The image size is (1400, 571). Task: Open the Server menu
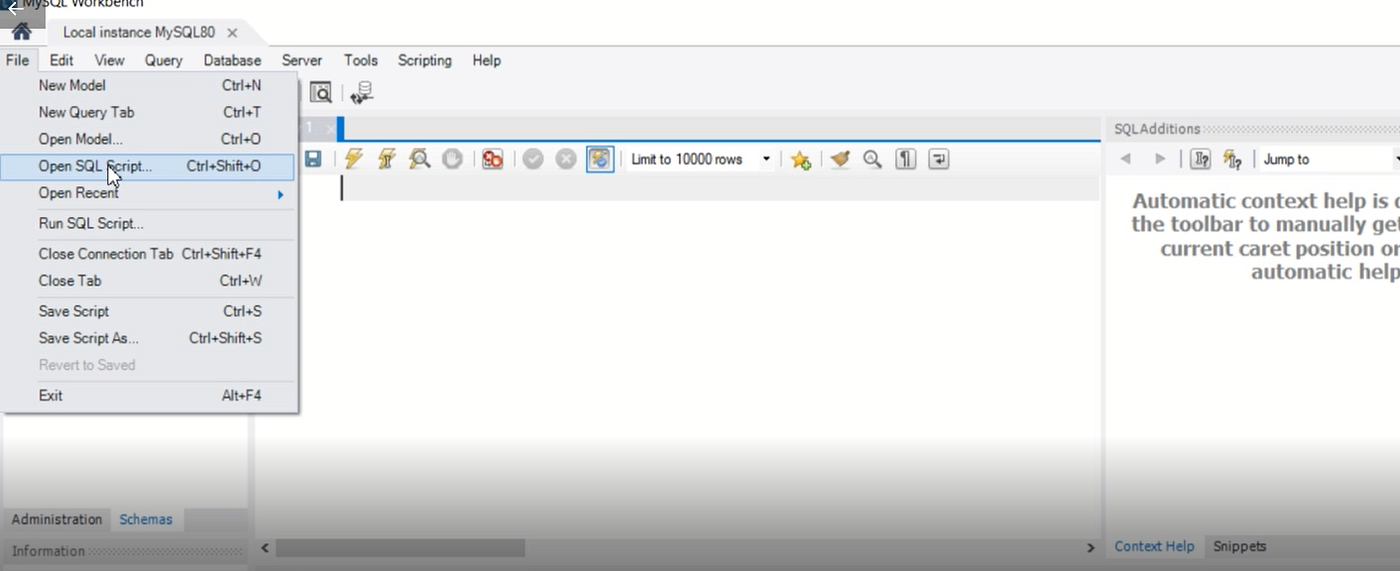coord(302,60)
